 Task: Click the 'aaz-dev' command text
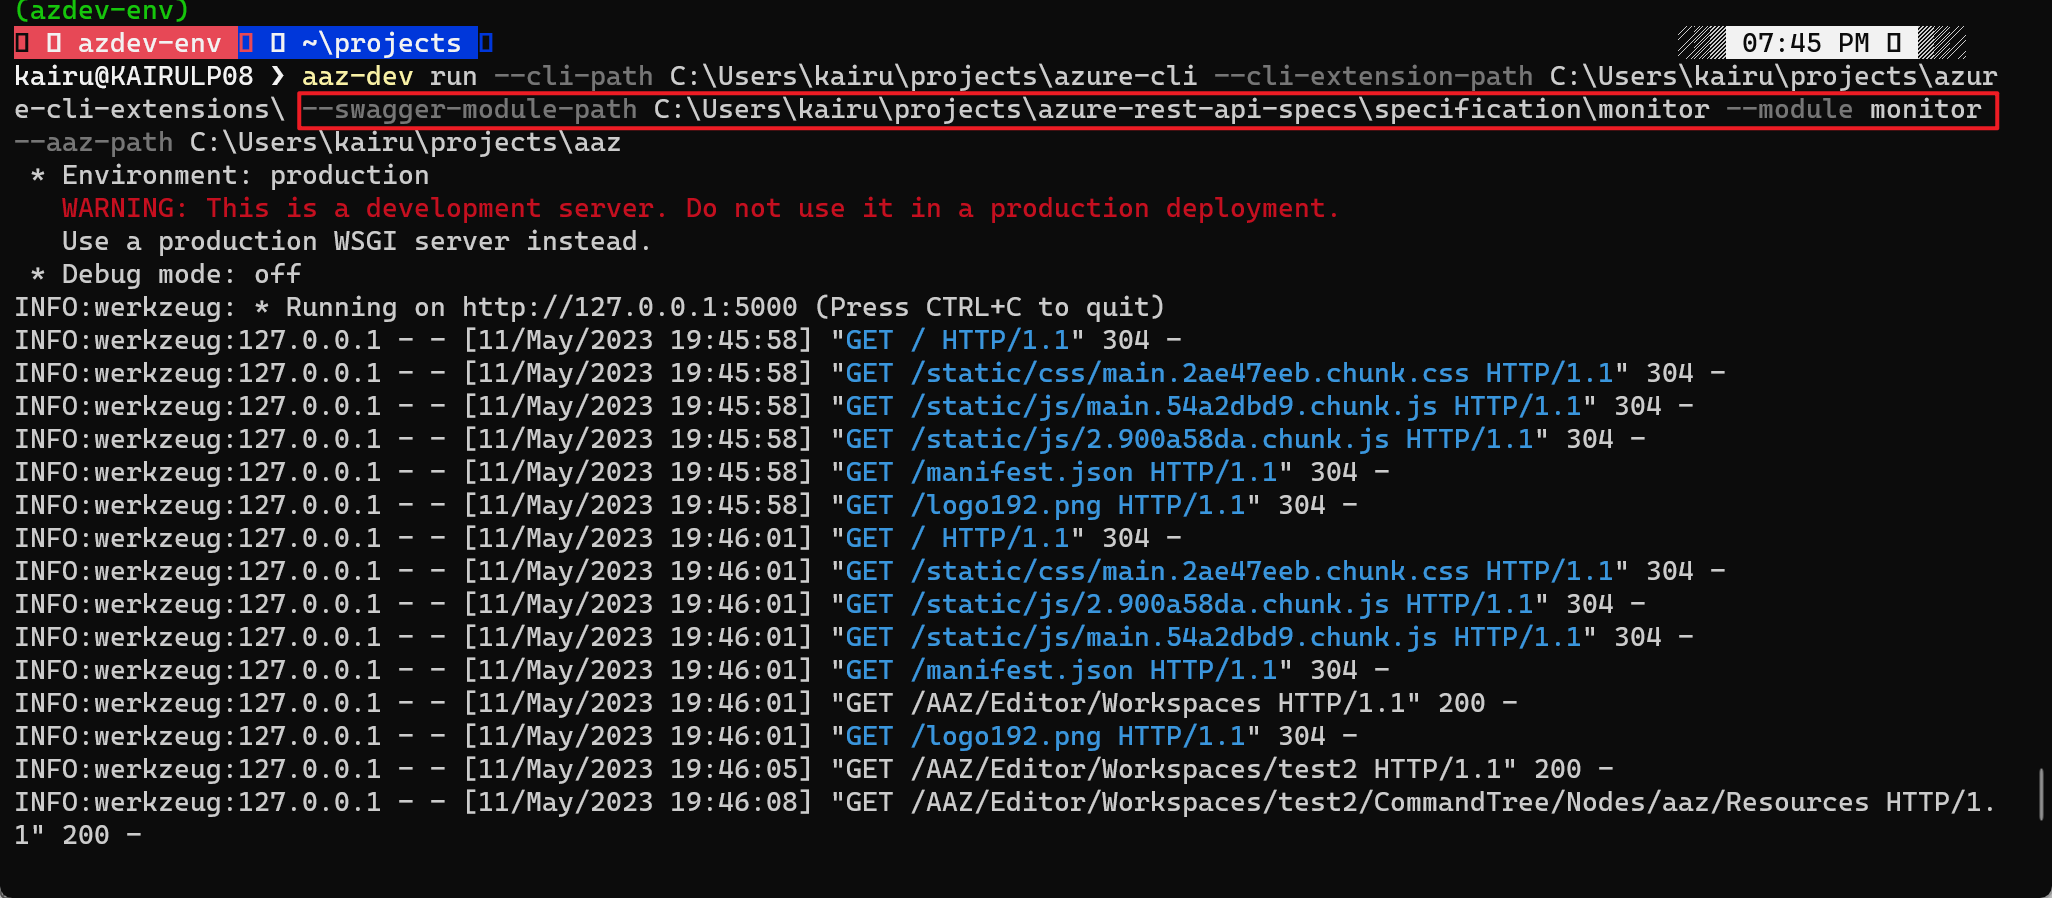point(357,76)
